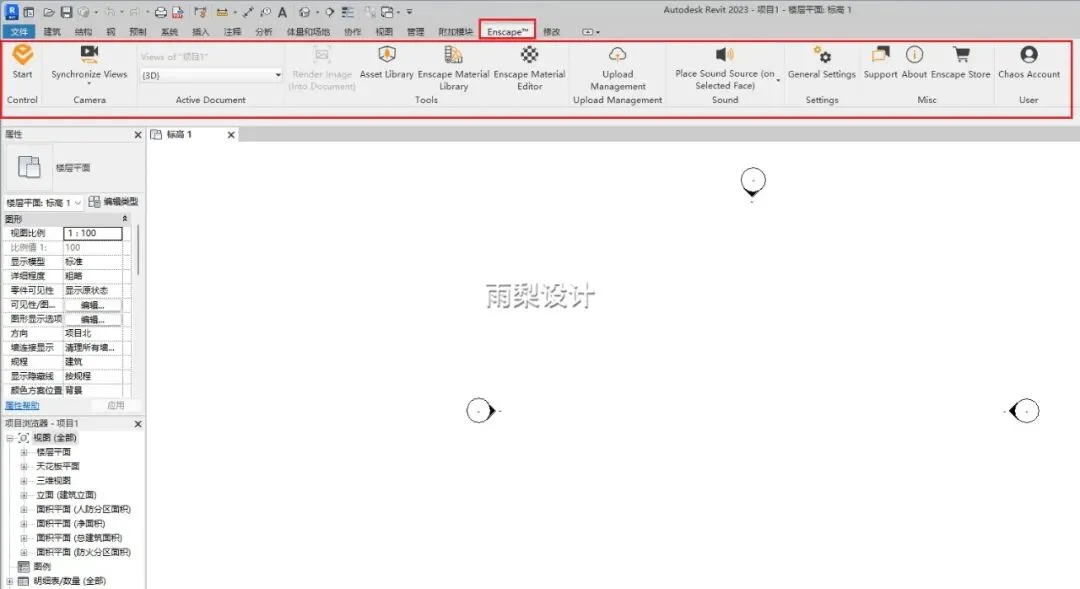Screen dimensions: 1080x589
Task: Toggle Synchronize Views camera option
Action: [90, 64]
